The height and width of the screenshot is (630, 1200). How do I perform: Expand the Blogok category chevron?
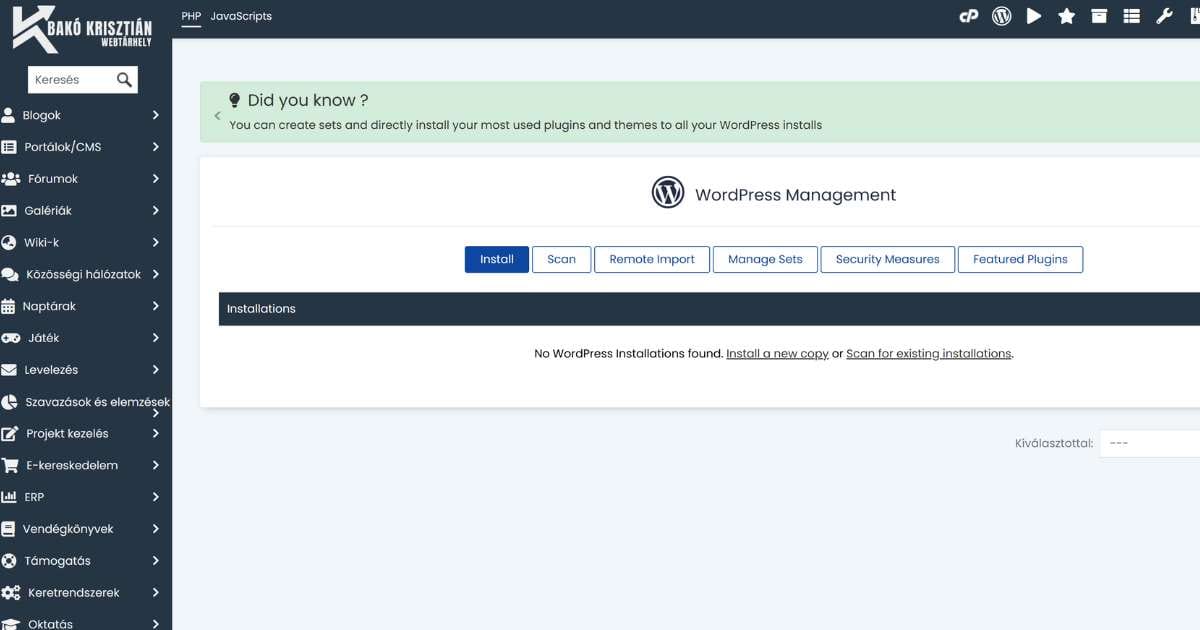(x=156, y=115)
